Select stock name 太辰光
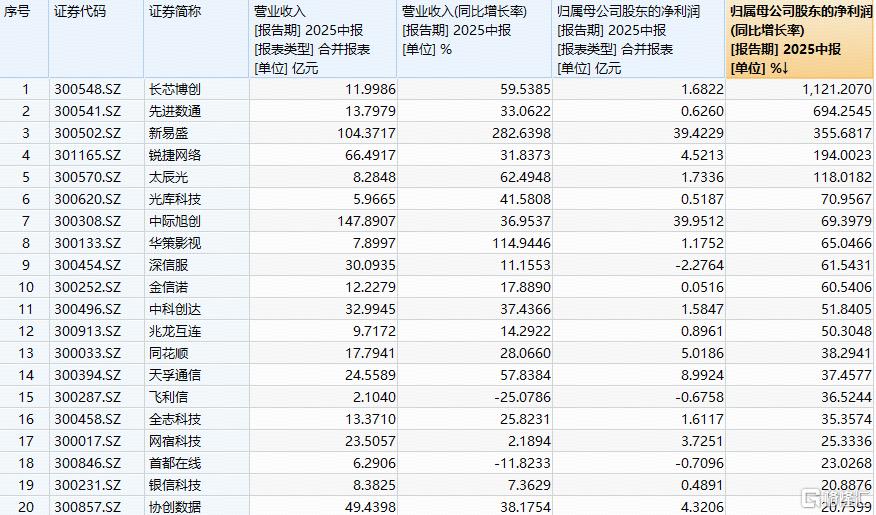Viewport: 876px width, 515px height. tap(169, 178)
